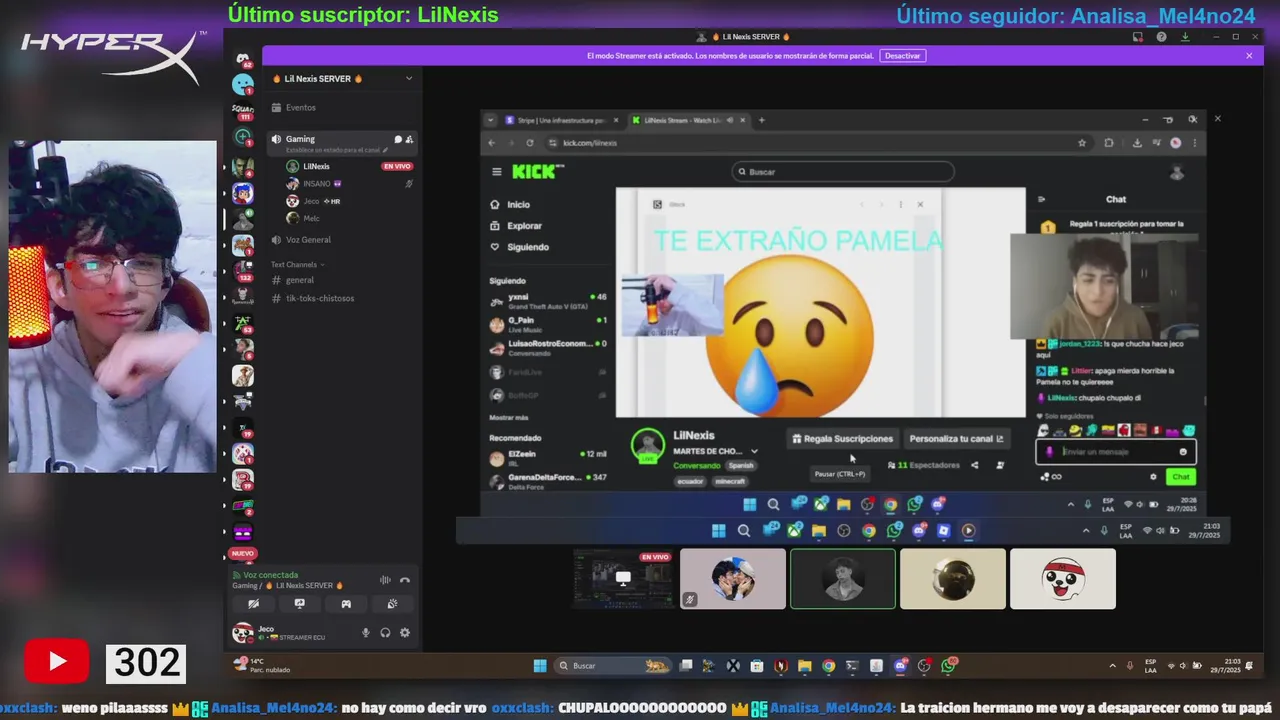Select the two-people avatar participant tile

733,578
